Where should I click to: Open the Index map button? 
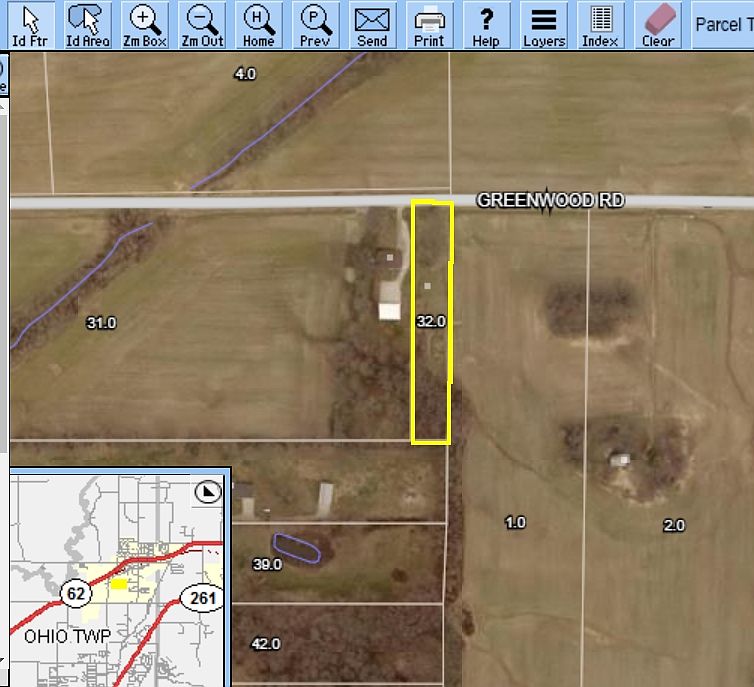(600, 25)
